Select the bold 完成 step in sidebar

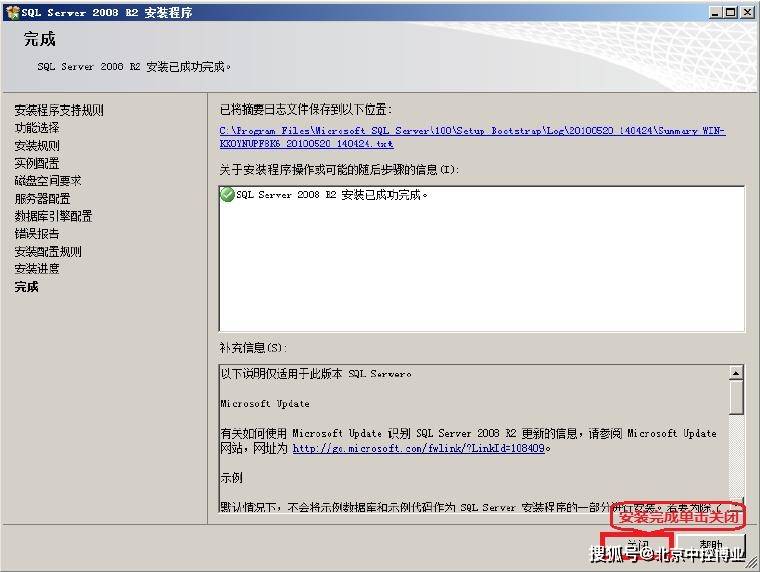pyautogui.click(x=26, y=287)
